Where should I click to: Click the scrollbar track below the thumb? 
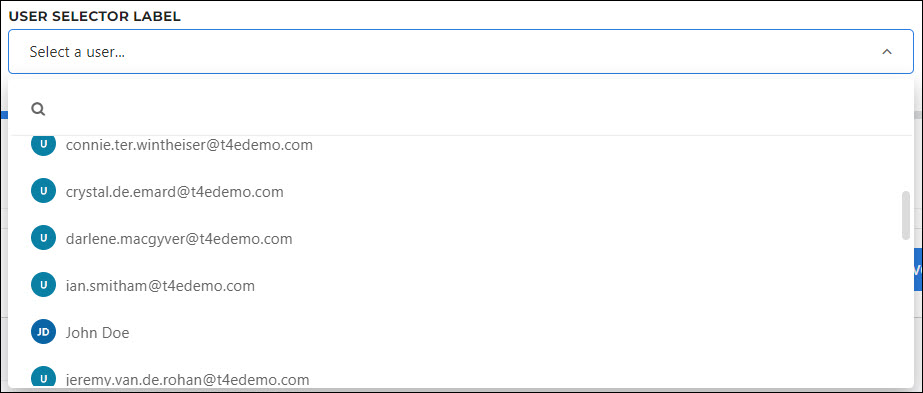(x=905, y=312)
